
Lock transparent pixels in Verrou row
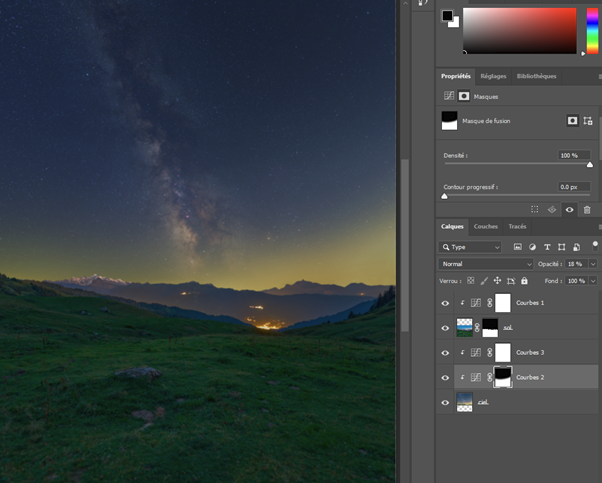pos(471,281)
